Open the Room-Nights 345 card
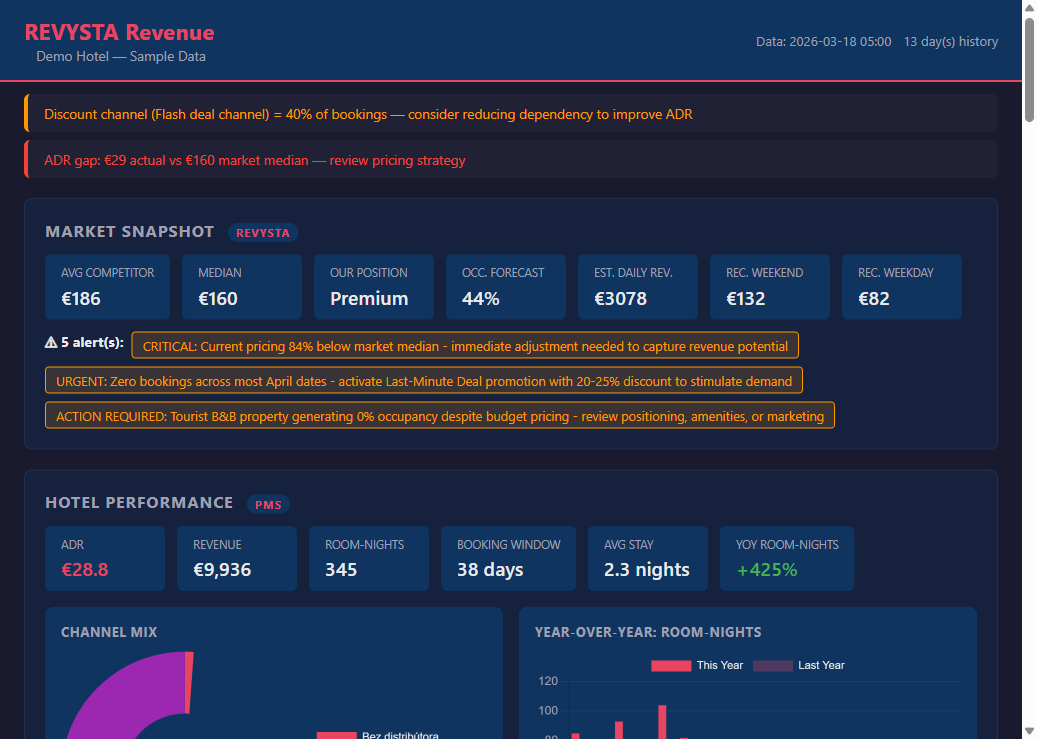The image size is (1037, 739). [368, 558]
